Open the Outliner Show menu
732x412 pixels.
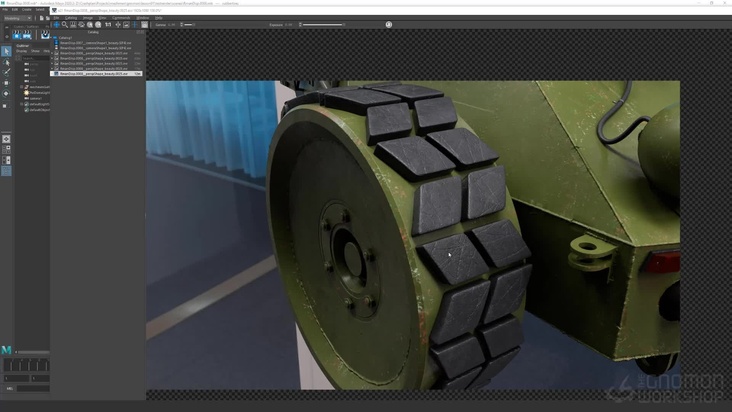pos(35,51)
